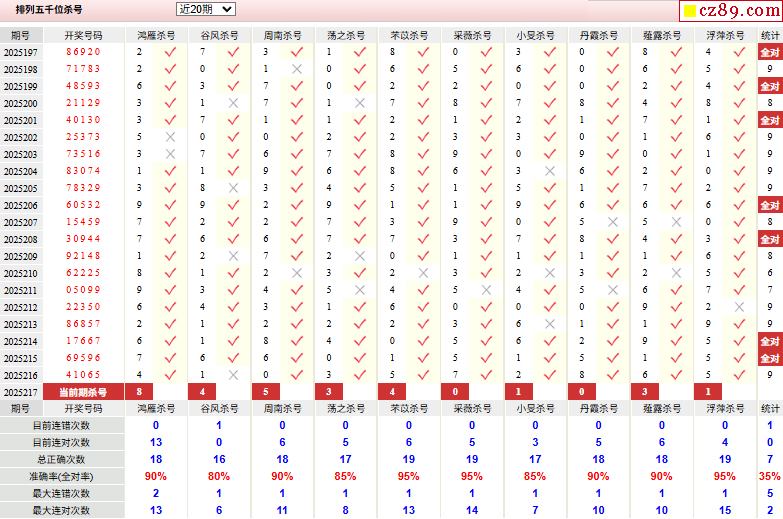This screenshot has height=519, width=783.
Task: Click the 总正确次数 row label
Action: click(x=61, y=460)
